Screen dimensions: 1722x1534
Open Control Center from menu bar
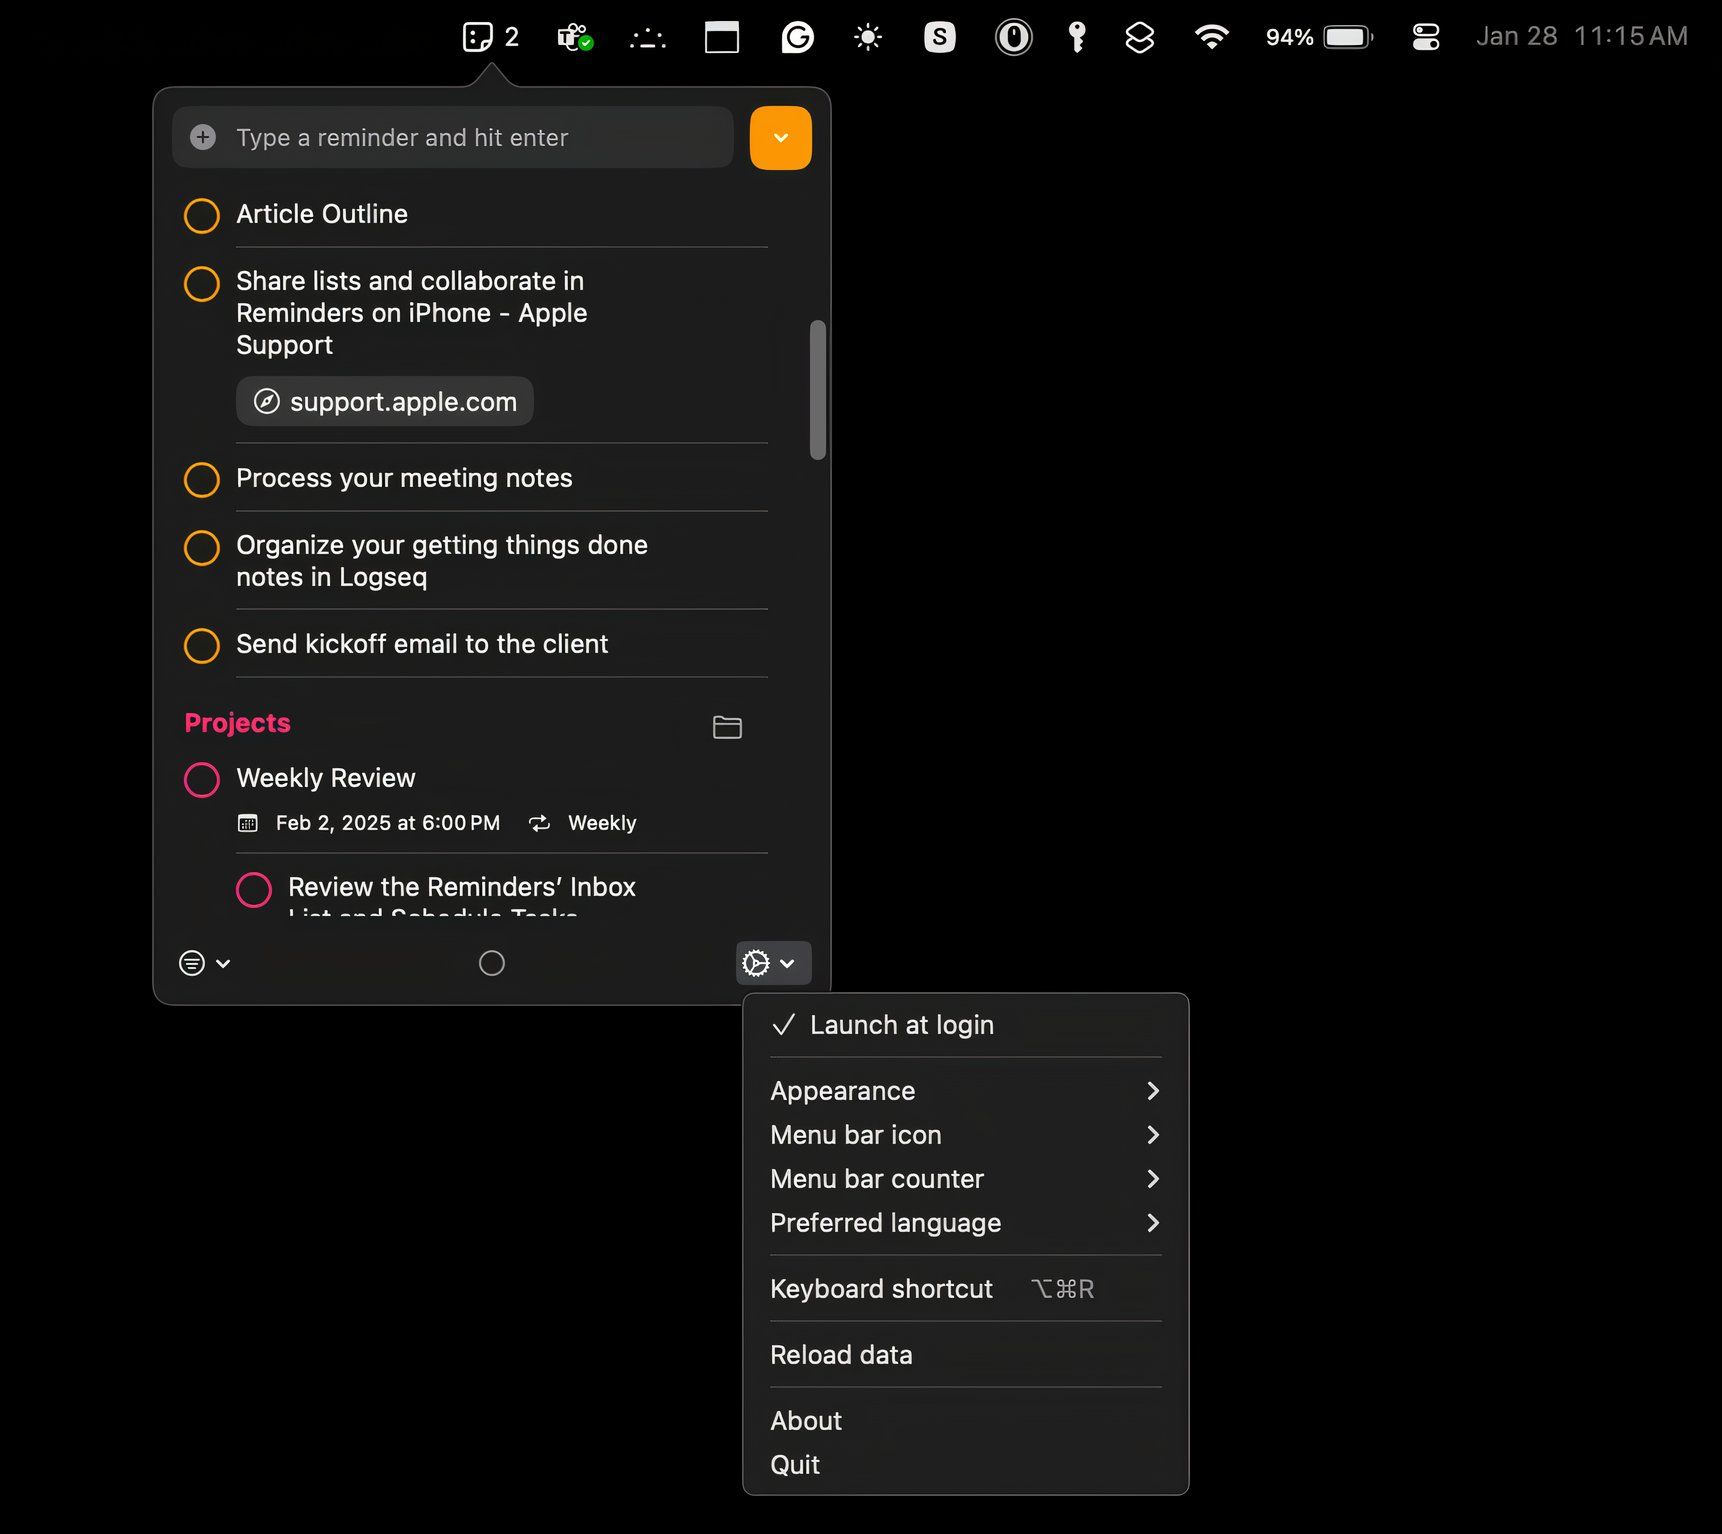coord(1425,37)
